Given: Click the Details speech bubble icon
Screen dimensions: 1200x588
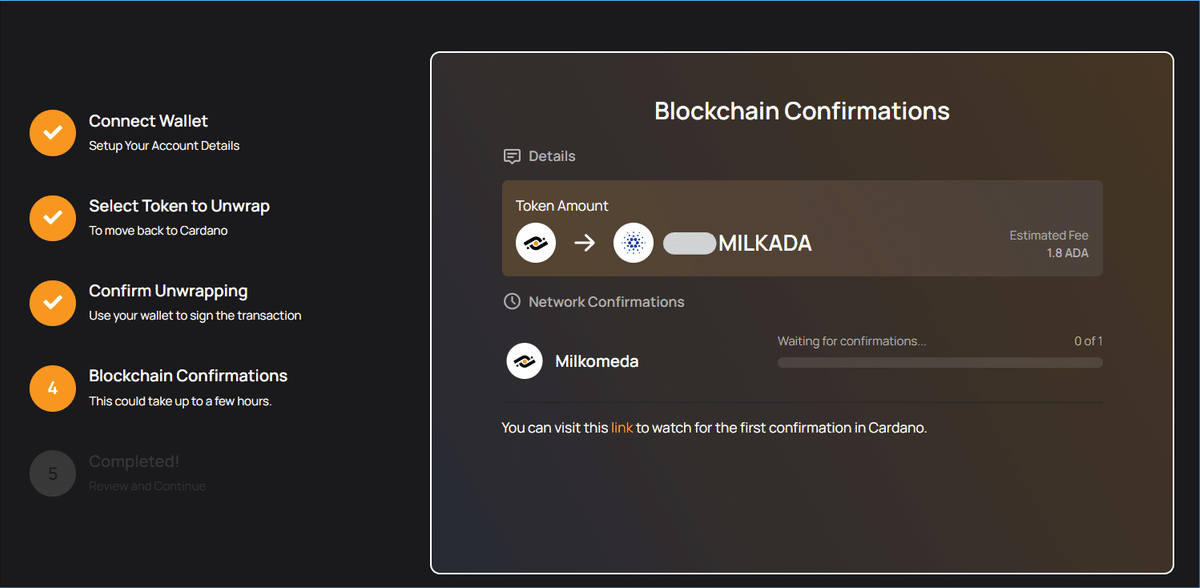Looking at the screenshot, I should pyautogui.click(x=512, y=157).
